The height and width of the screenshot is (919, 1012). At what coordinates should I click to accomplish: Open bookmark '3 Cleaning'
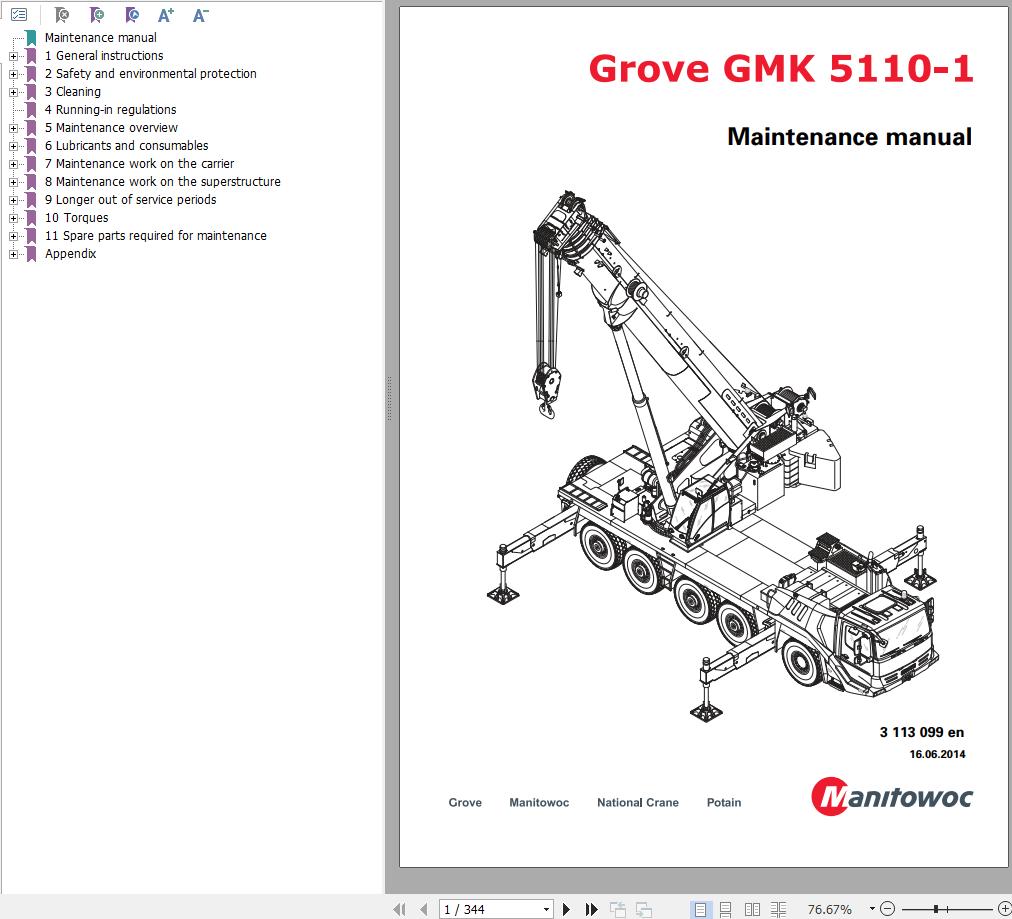[x=72, y=92]
